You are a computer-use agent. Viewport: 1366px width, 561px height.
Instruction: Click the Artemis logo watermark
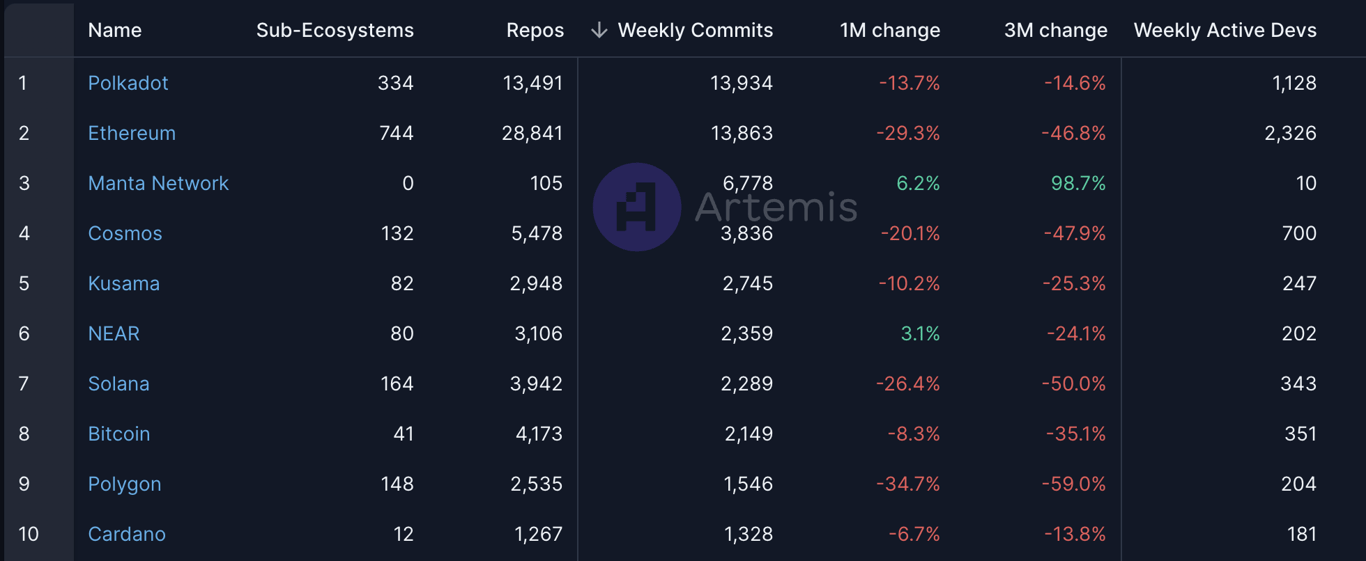(x=726, y=207)
